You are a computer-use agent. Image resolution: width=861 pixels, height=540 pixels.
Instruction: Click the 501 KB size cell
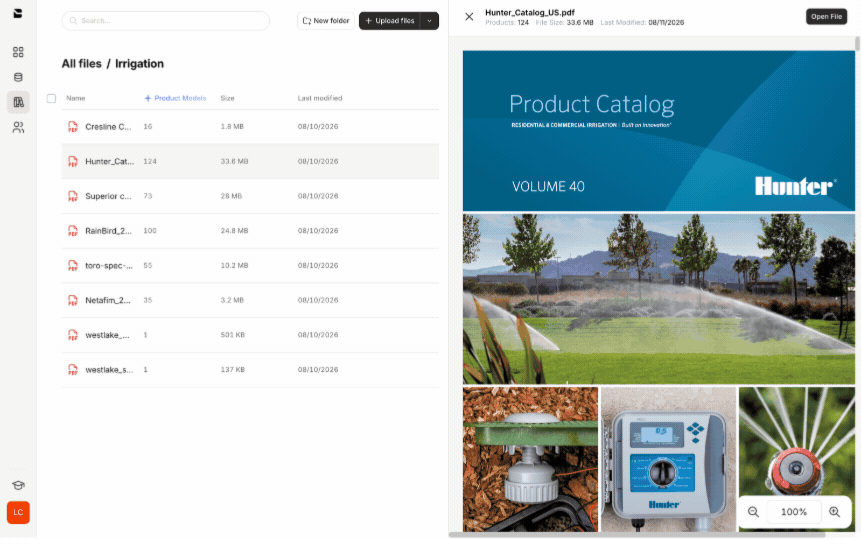click(x=233, y=335)
